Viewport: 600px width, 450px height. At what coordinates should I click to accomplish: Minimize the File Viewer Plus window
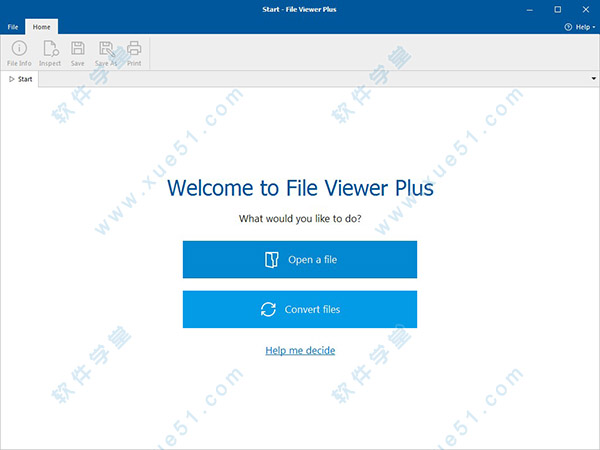click(530, 9)
